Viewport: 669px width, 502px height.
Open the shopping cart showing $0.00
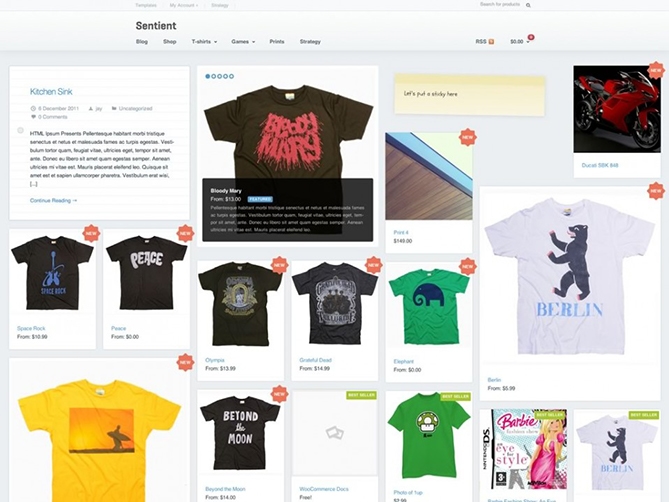(519, 42)
